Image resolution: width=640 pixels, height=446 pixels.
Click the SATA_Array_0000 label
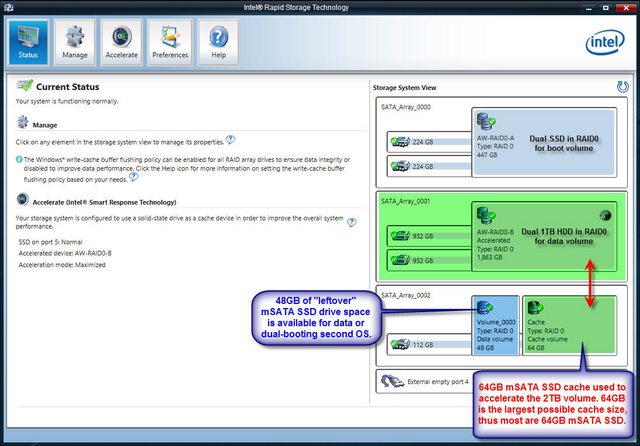pos(406,107)
